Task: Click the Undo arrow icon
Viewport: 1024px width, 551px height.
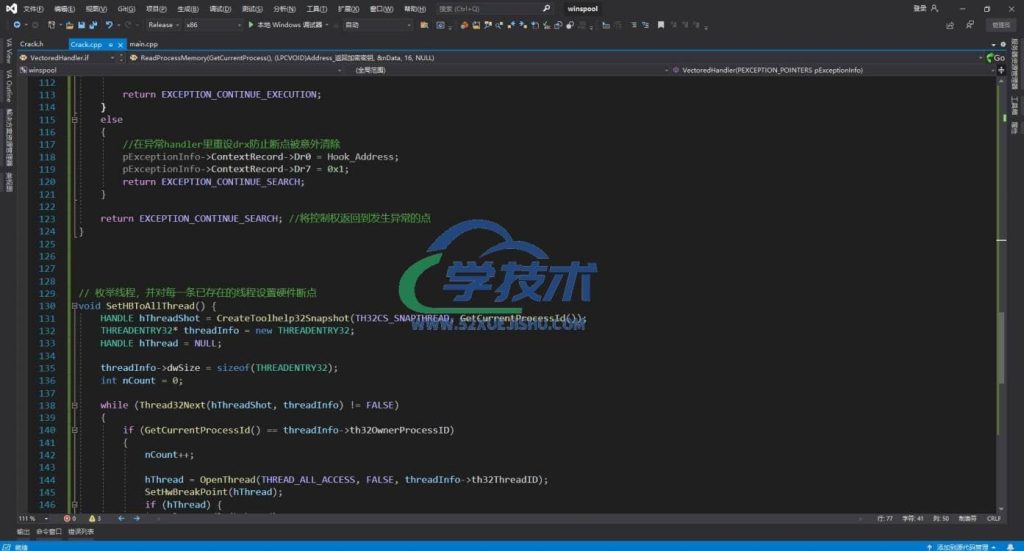Action: (x=108, y=24)
